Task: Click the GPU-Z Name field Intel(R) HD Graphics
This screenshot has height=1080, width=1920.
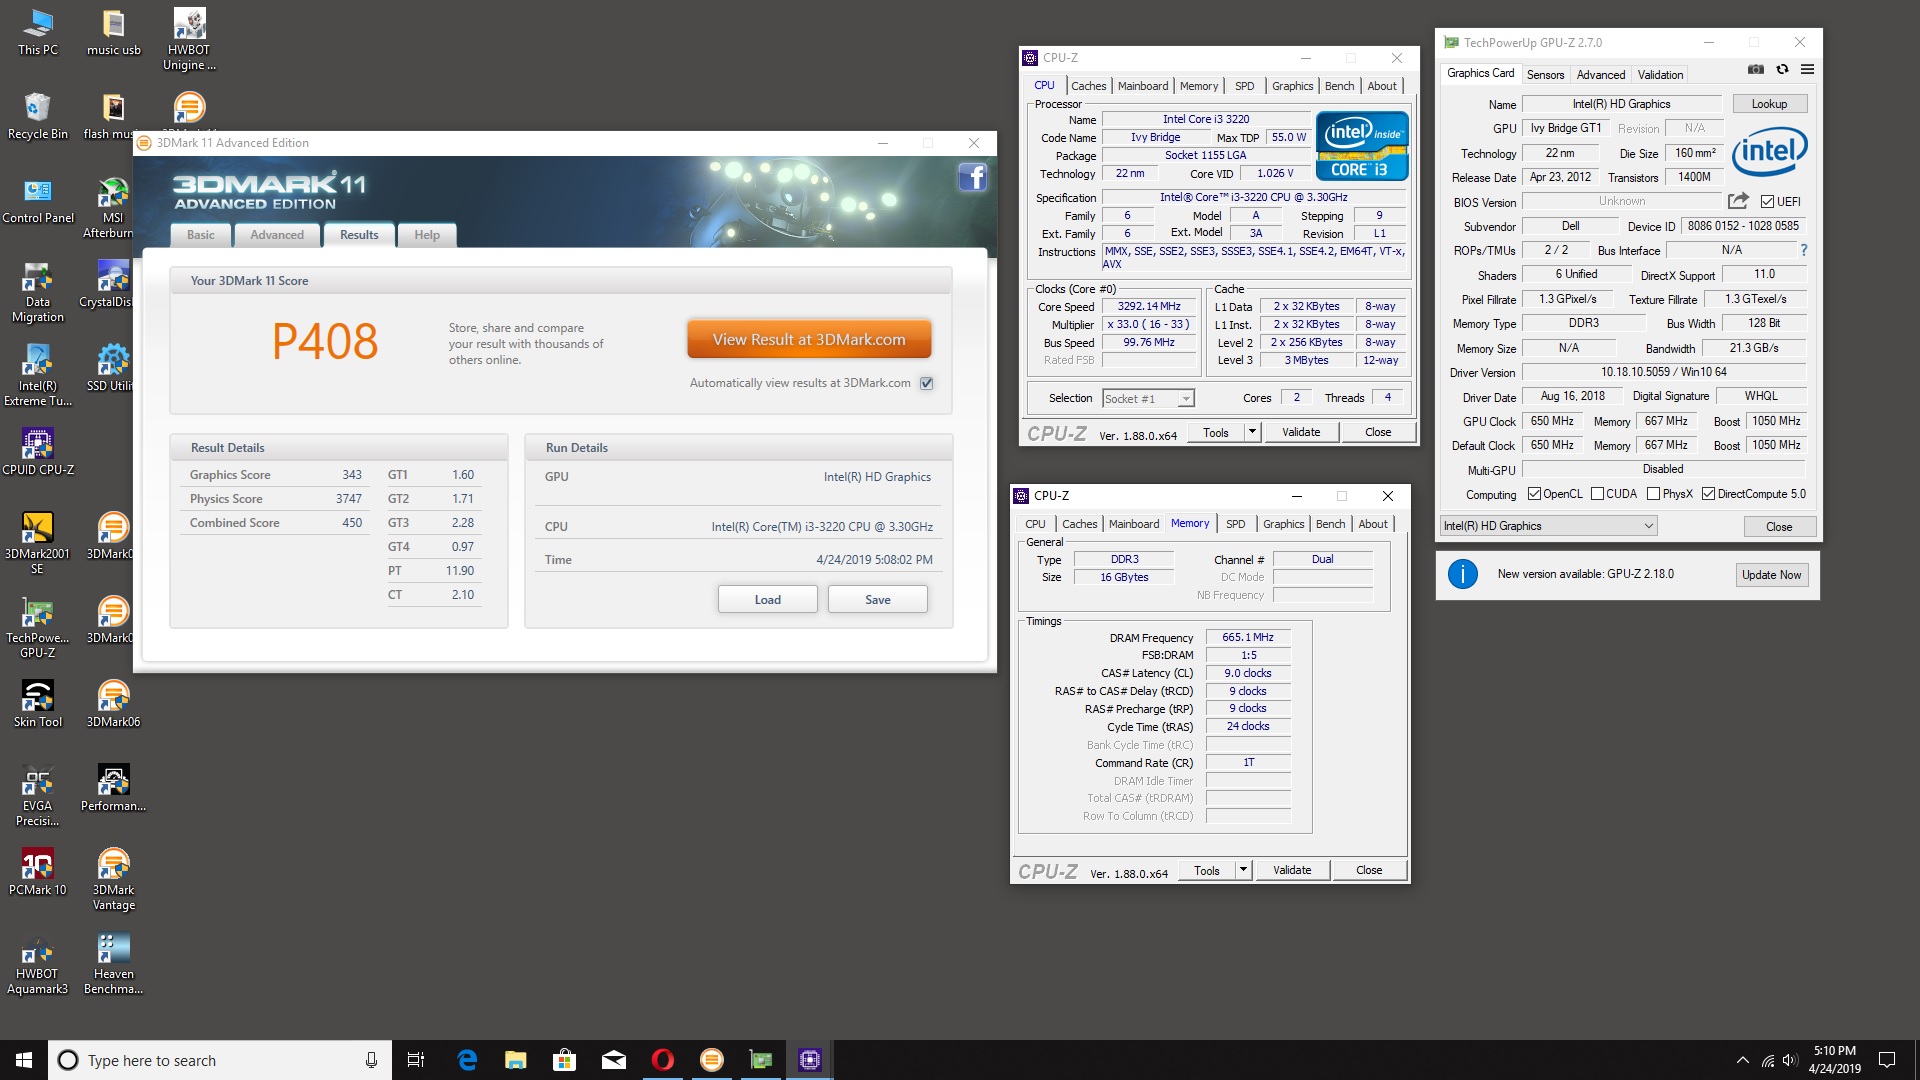Action: coord(1621,104)
